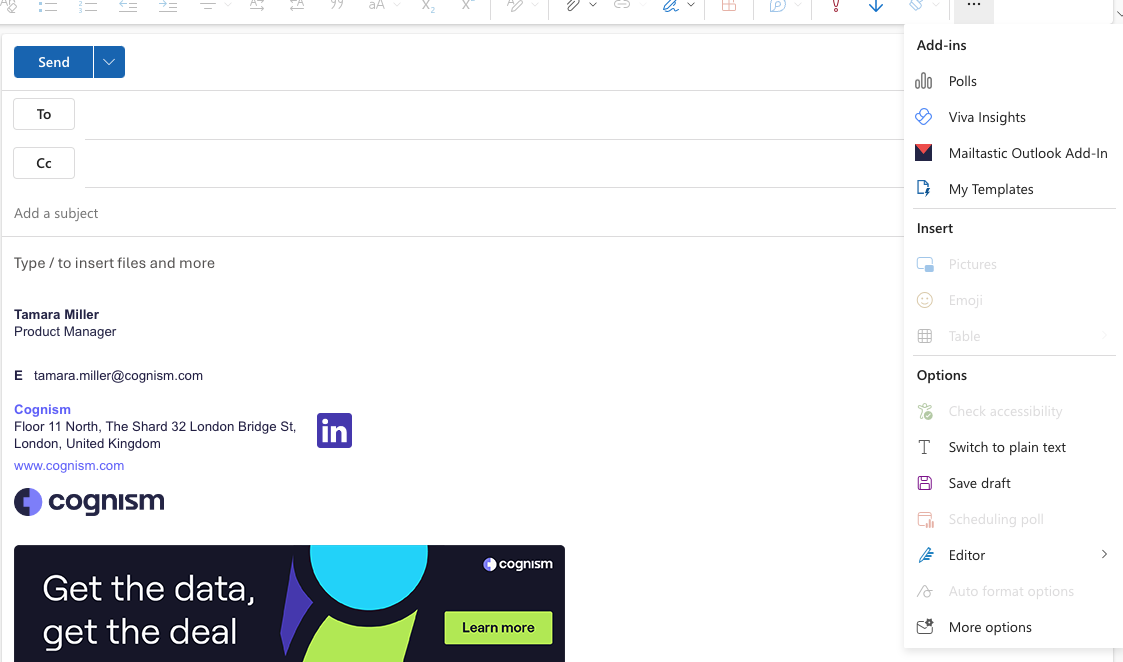Apply quote formatting
Screen dimensions: 1123x662
[337, 6]
